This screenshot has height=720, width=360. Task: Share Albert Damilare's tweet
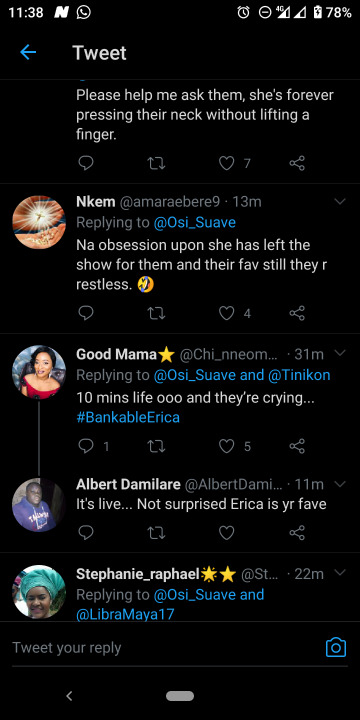pyautogui.click(x=297, y=533)
